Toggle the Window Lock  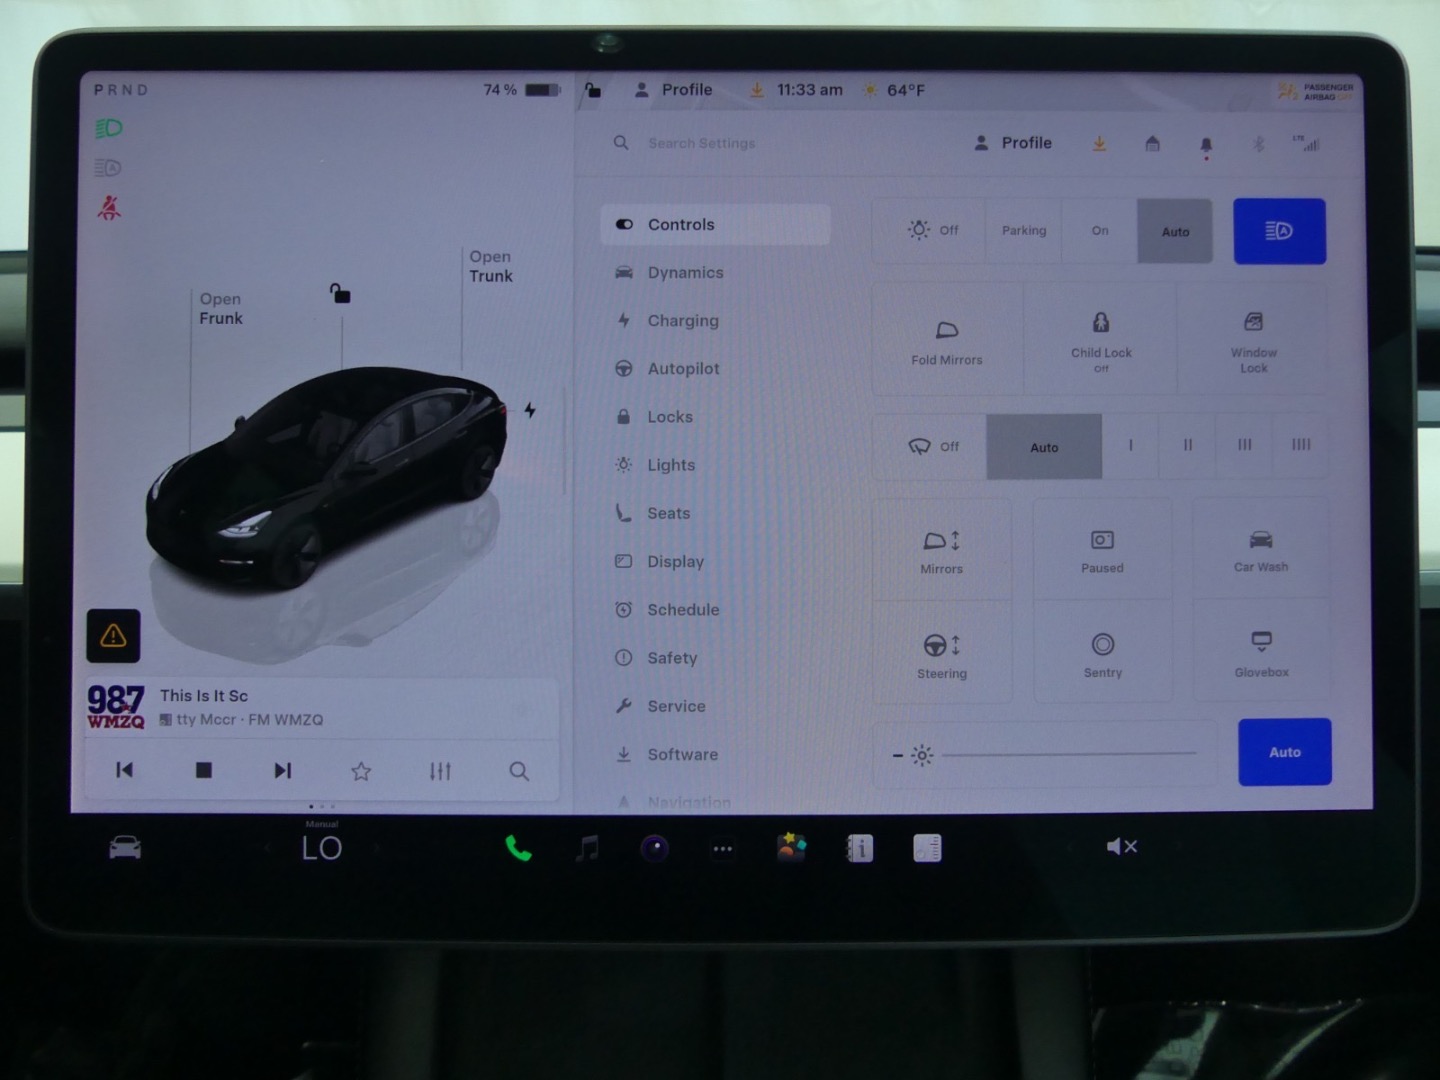[1253, 338]
